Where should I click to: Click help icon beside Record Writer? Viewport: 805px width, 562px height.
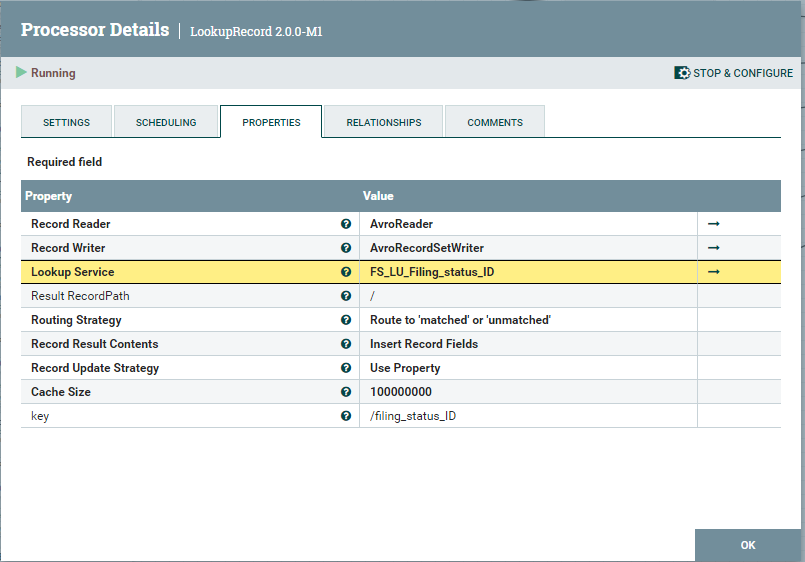click(x=346, y=248)
